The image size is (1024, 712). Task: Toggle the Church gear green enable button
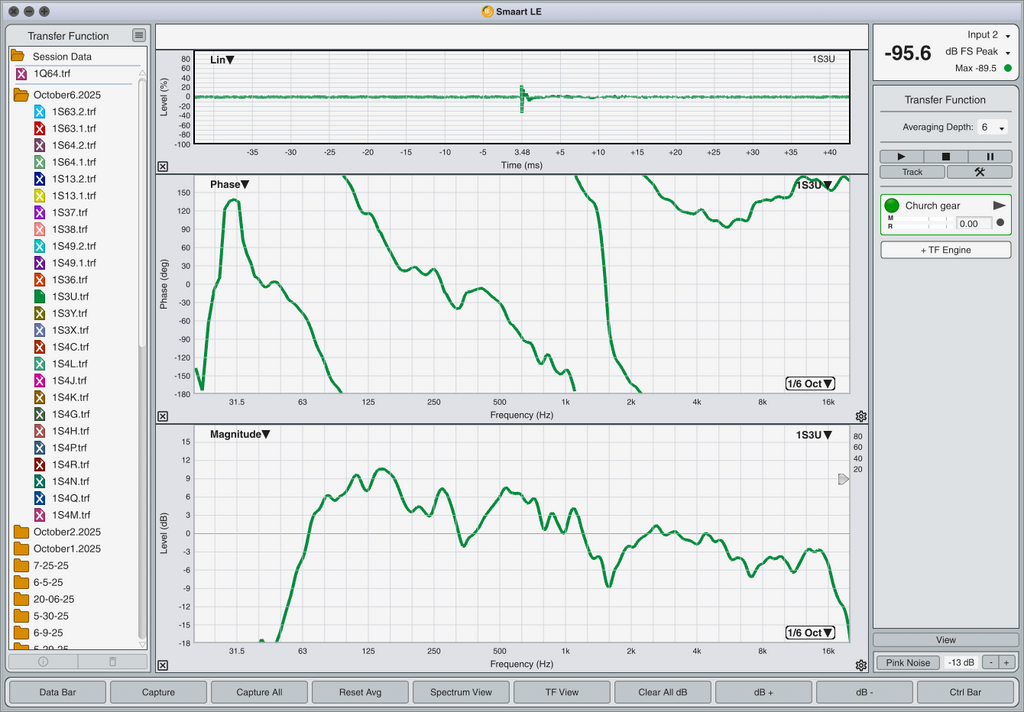point(892,205)
